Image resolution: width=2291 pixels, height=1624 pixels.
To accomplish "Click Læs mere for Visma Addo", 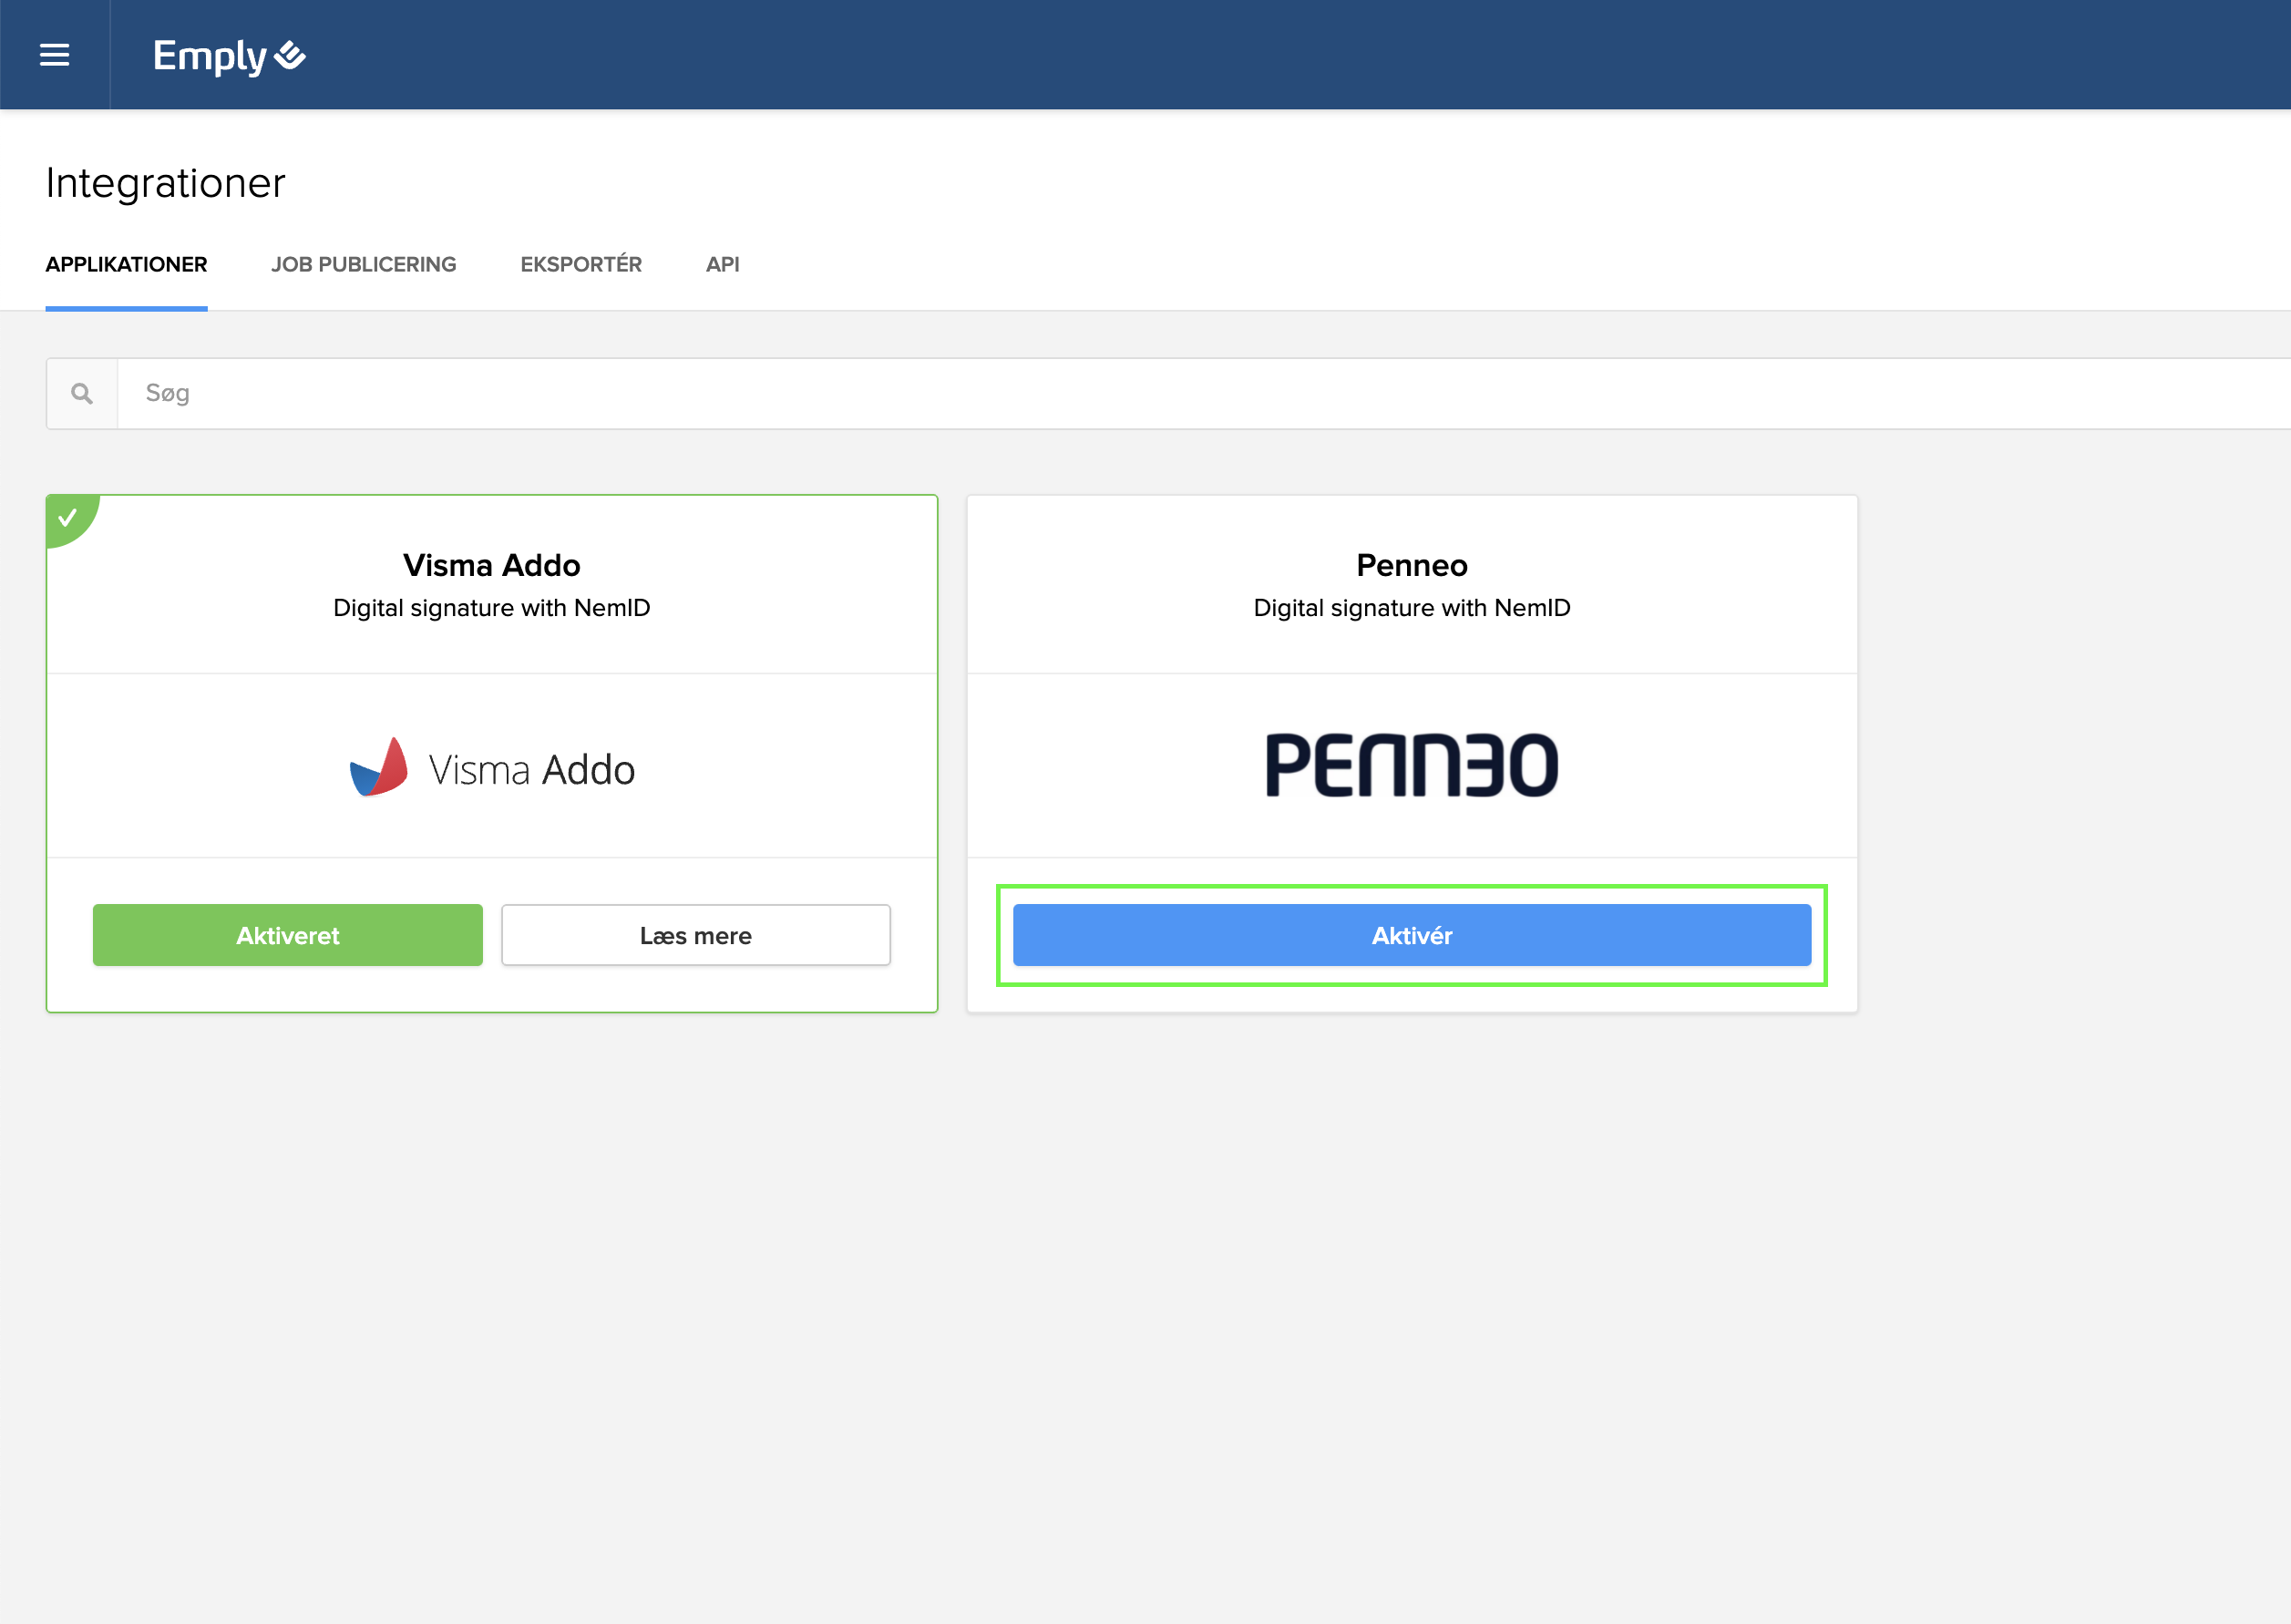I will click(695, 935).
